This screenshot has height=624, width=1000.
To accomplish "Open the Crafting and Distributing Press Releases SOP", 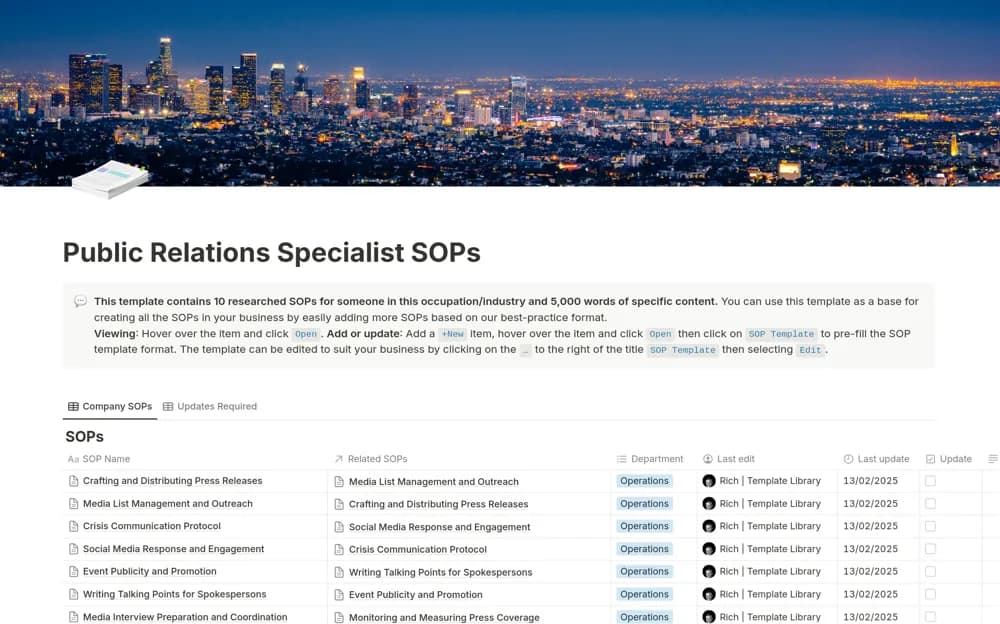I will pos(172,481).
